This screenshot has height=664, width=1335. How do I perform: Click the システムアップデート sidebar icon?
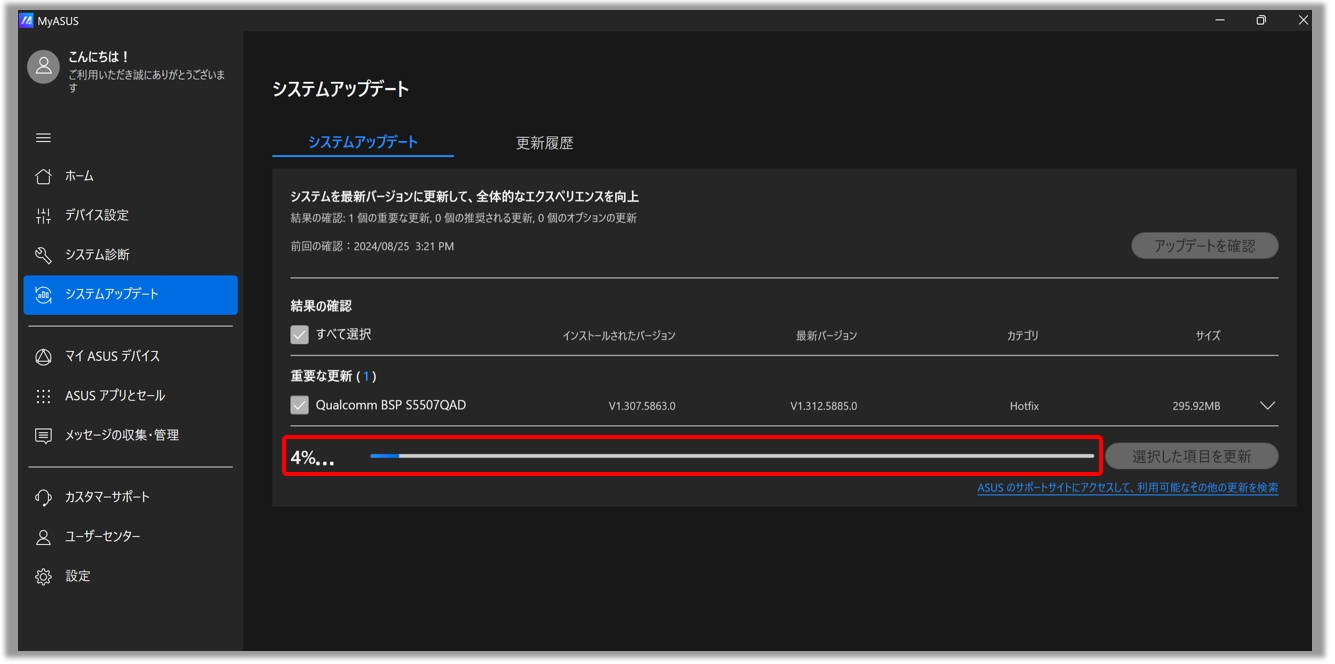pos(43,295)
